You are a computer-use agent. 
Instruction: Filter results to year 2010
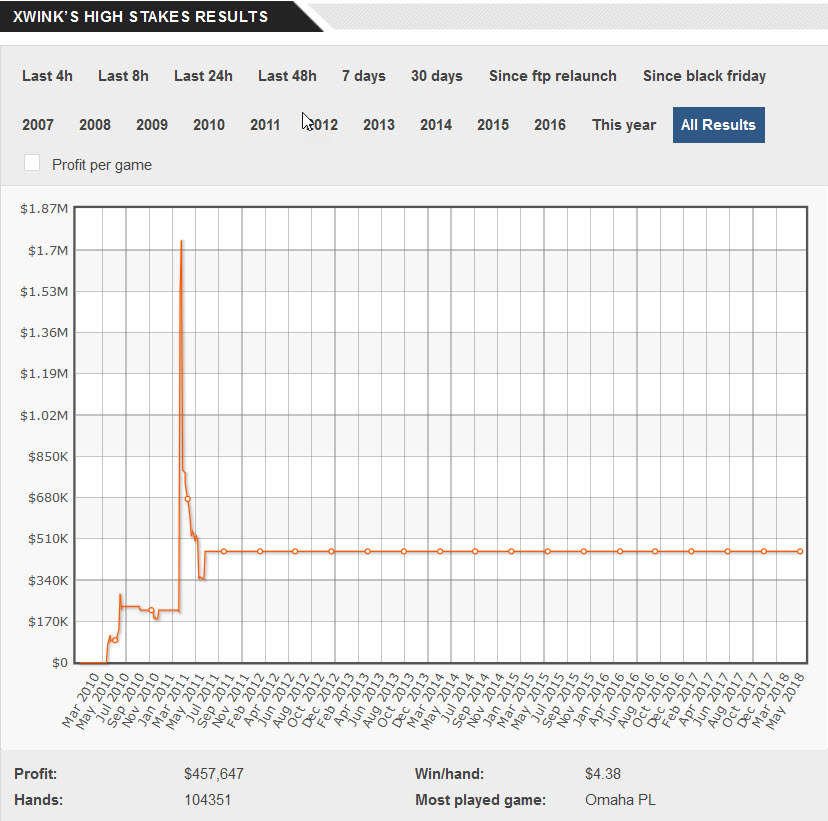point(209,125)
